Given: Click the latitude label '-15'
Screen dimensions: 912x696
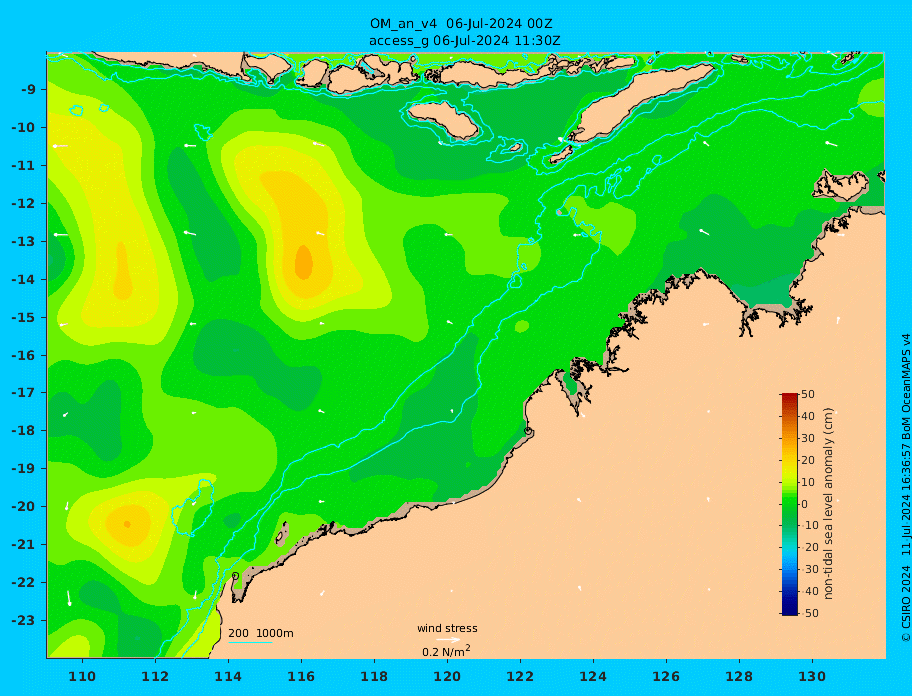Looking at the screenshot, I should [24, 317].
